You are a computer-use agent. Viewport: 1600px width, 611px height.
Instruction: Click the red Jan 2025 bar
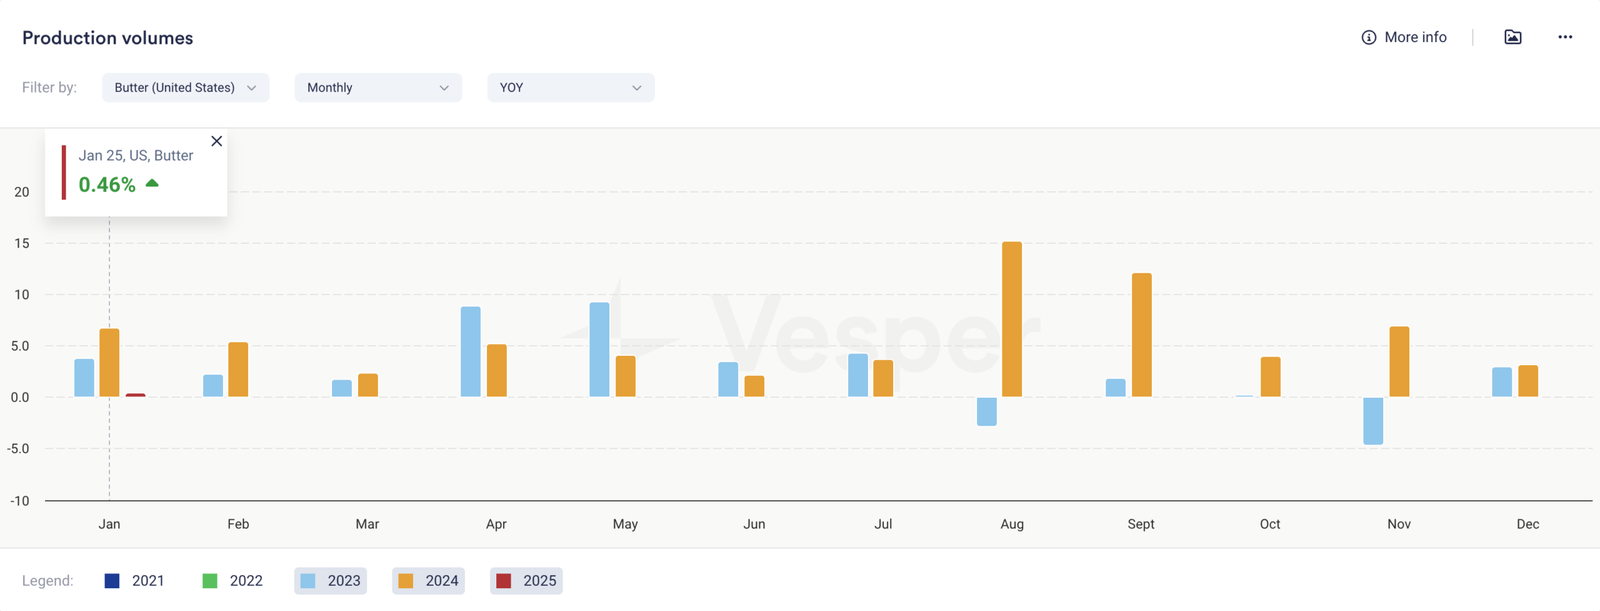[x=135, y=395]
